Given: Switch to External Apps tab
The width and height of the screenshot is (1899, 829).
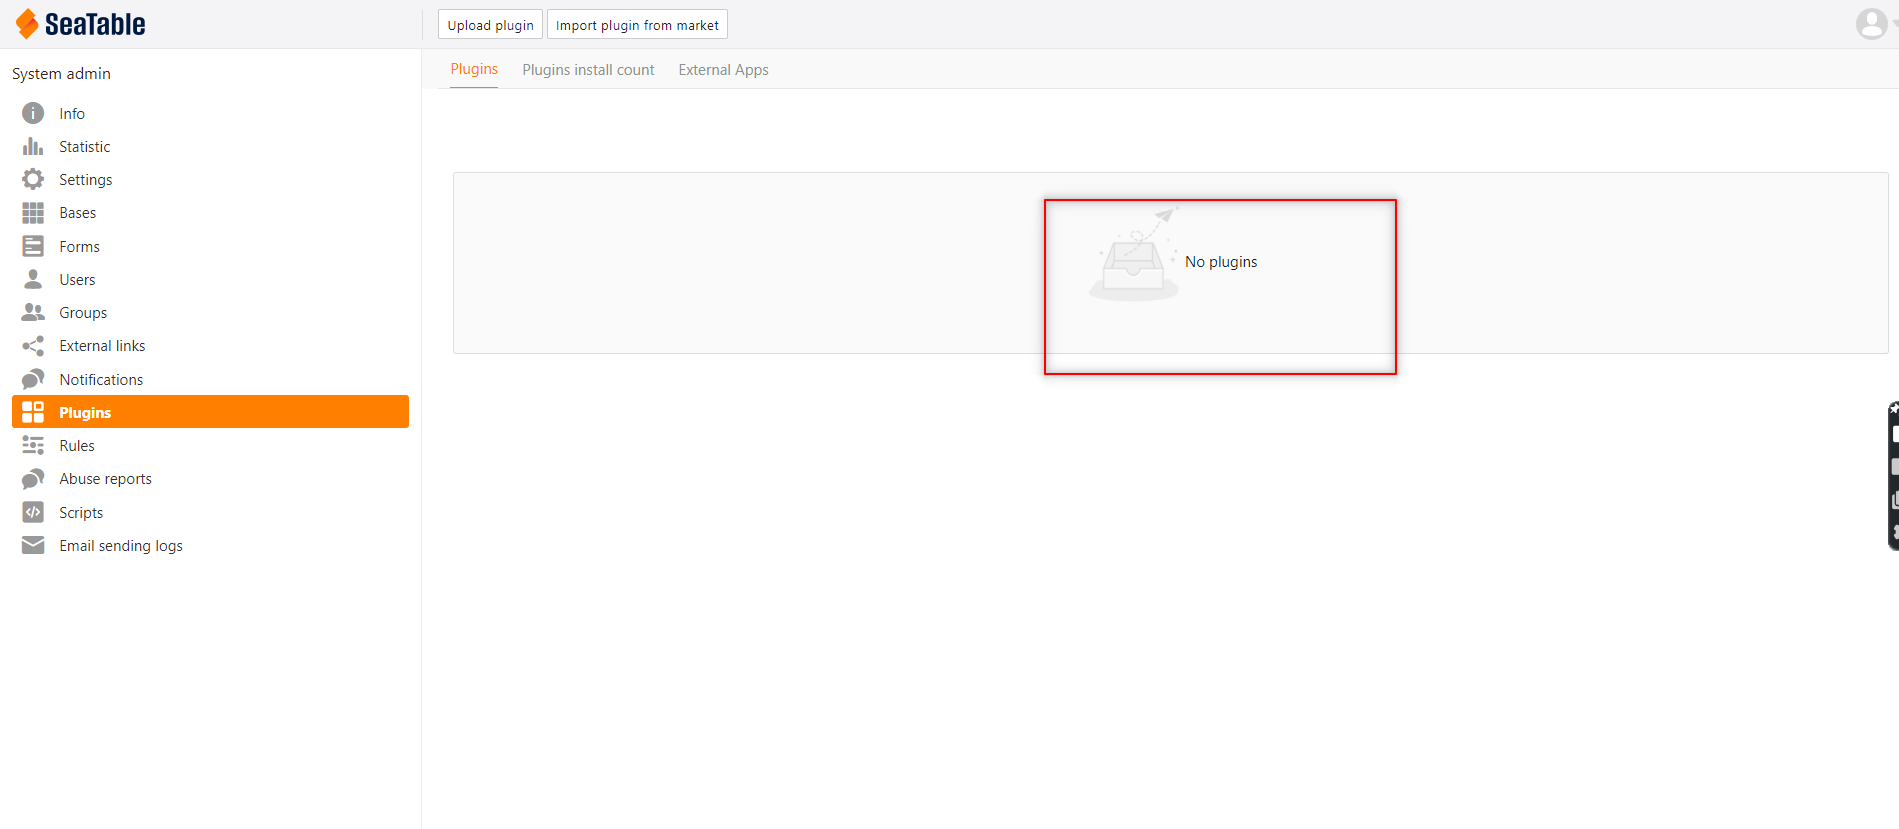Looking at the screenshot, I should [723, 70].
